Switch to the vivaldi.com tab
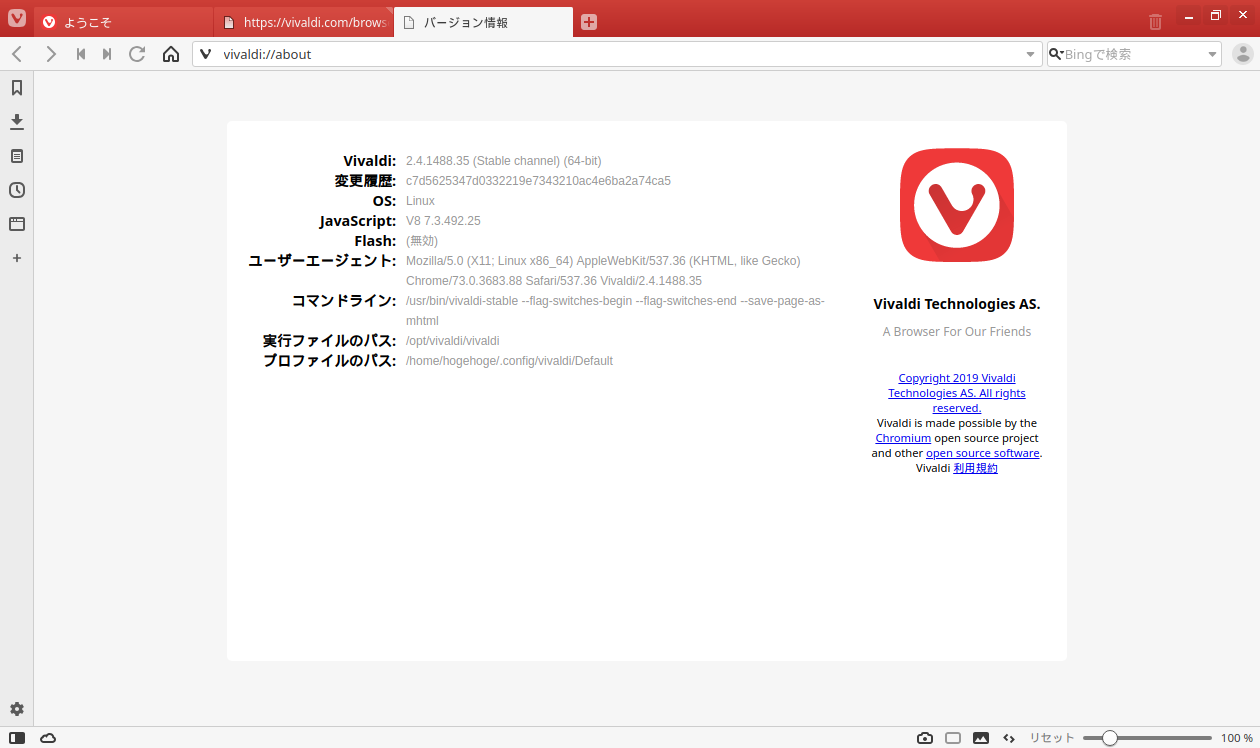Screen dimensions: 1260x748 (304, 22)
